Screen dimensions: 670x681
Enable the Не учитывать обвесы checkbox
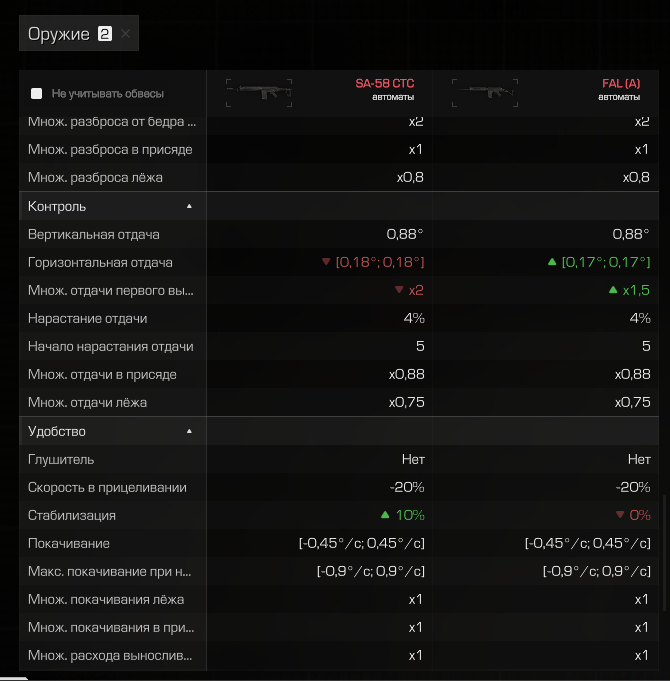[36, 93]
